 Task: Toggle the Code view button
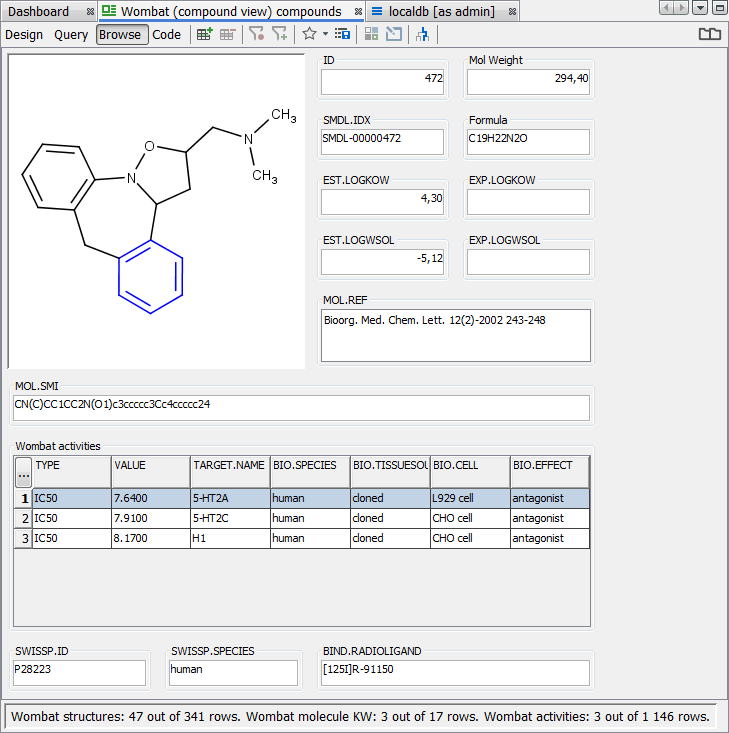(x=166, y=34)
